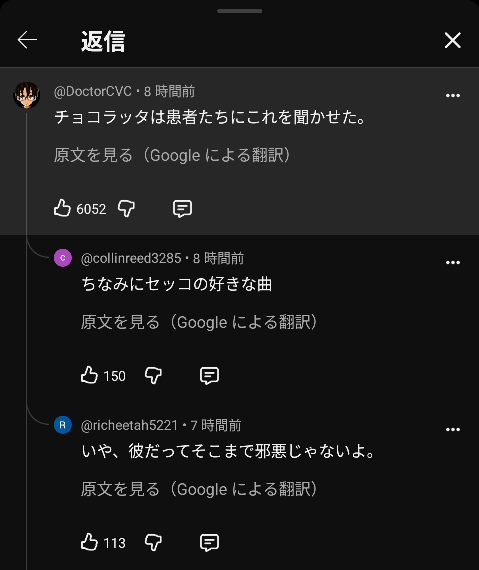
Task: Open more options for @richeetah5221 reply
Action: [x=452, y=429]
